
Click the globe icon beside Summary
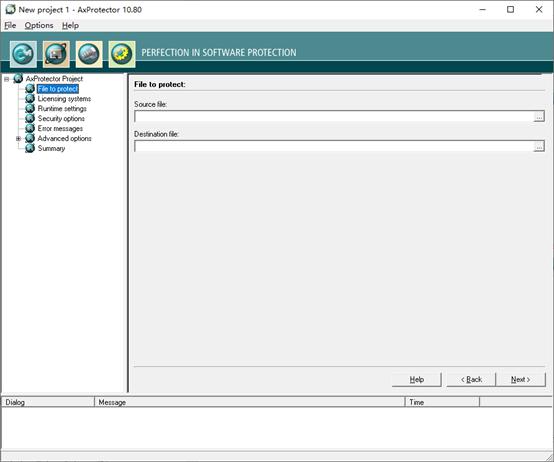coord(30,148)
